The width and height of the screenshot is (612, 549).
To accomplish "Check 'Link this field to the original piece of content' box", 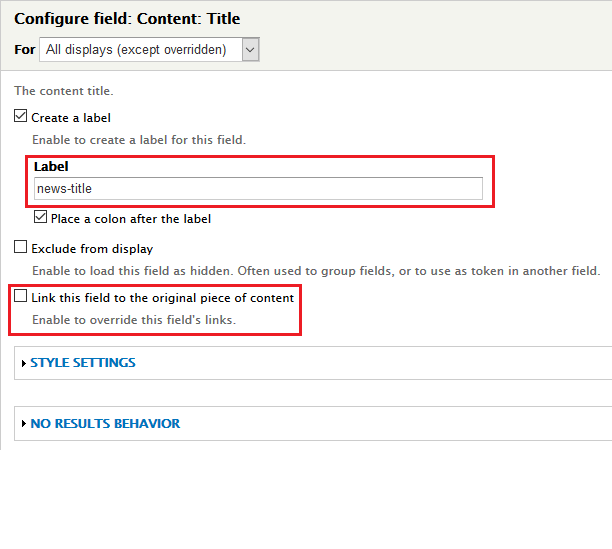I will click(x=21, y=298).
